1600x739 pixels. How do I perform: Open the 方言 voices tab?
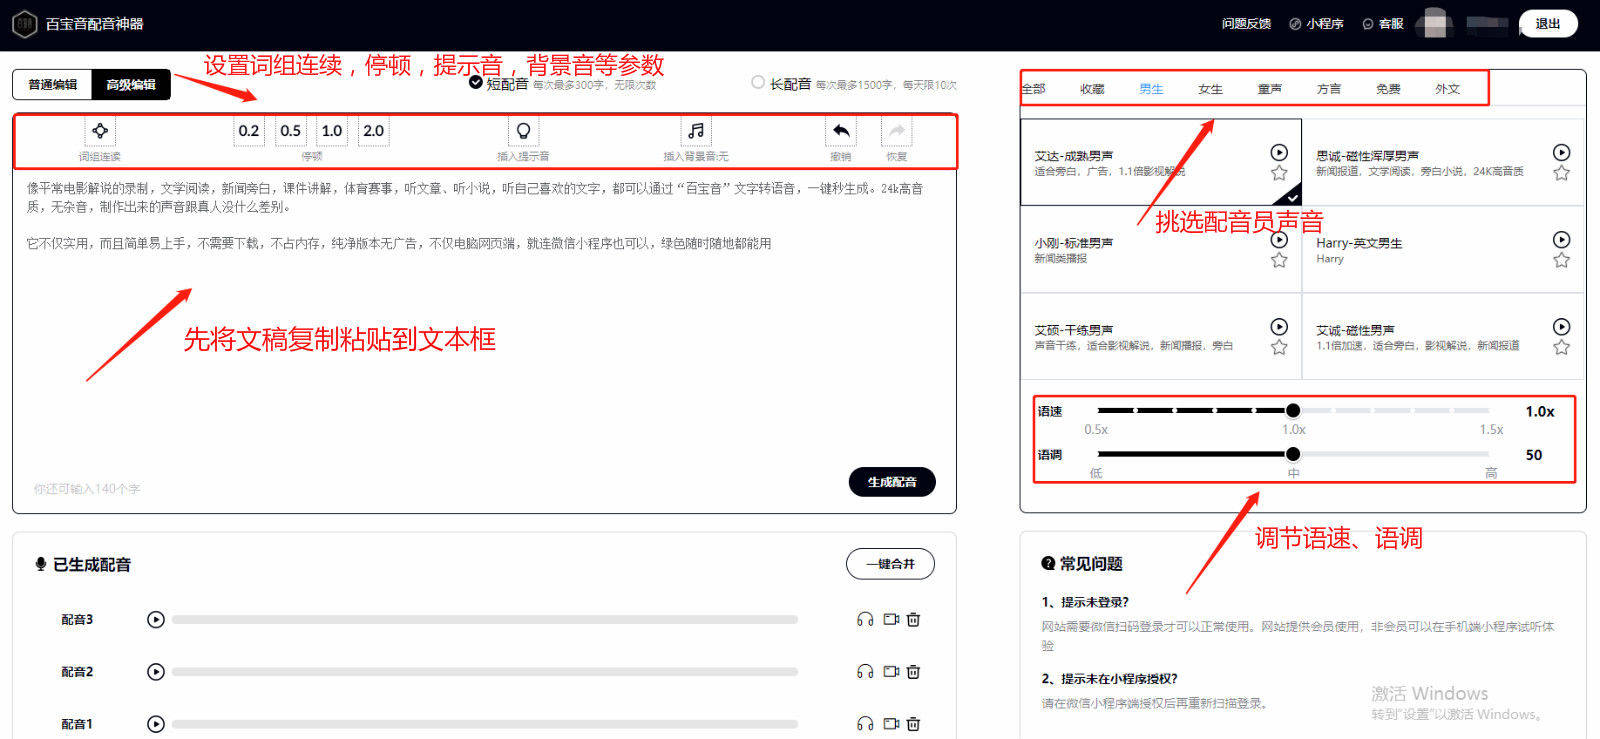(x=1329, y=88)
